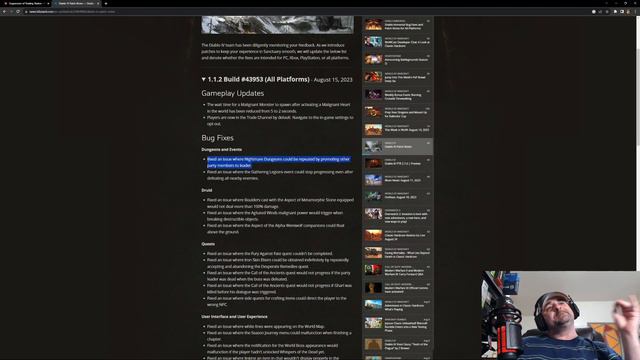Open Adventures in Classic Hardcore article
640x360 pixels.
pyautogui.click(x=398, y=306)
